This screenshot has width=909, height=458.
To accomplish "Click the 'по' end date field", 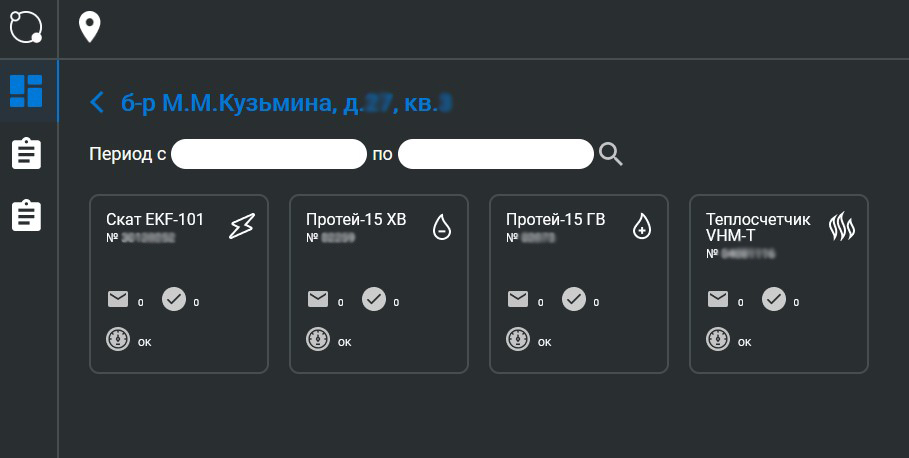I will point(496,154).
